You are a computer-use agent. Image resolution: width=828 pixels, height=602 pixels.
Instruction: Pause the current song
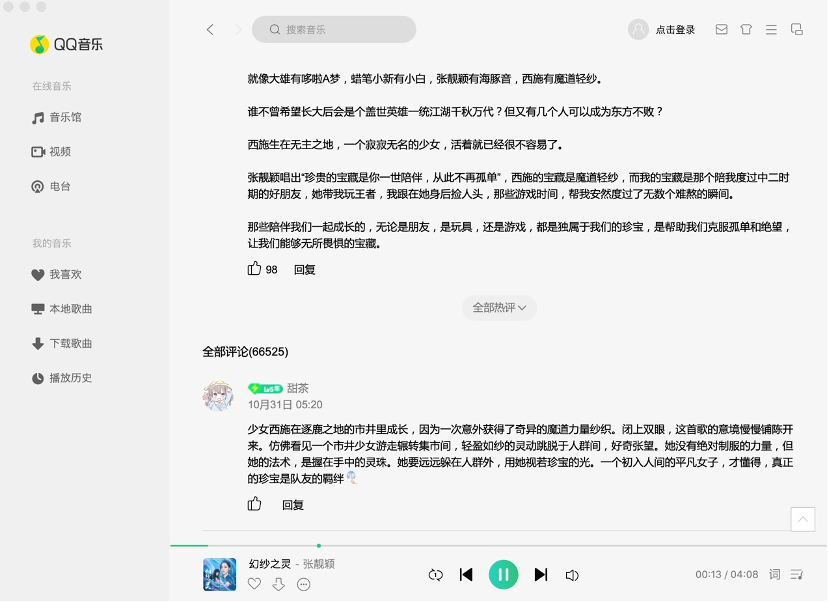pyautogui.click(x=503, y=575)
